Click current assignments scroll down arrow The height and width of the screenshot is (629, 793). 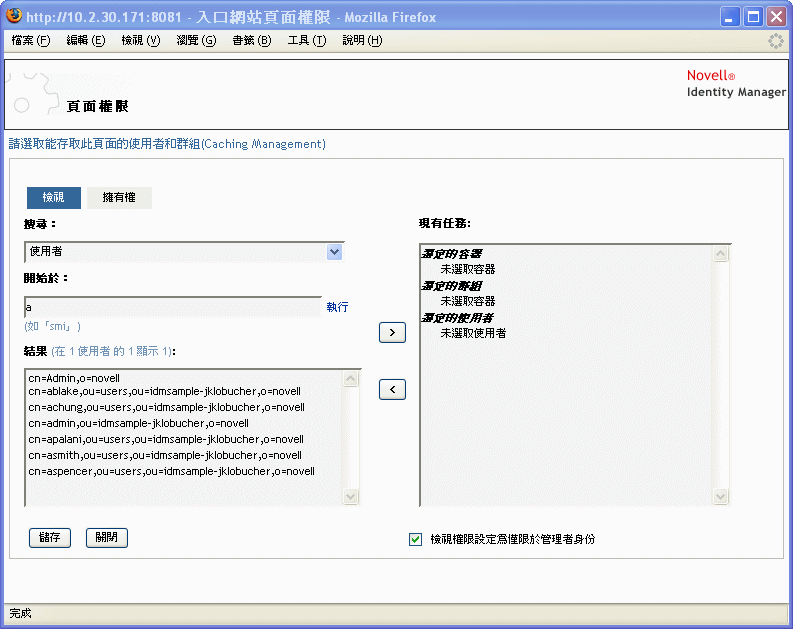721,497
